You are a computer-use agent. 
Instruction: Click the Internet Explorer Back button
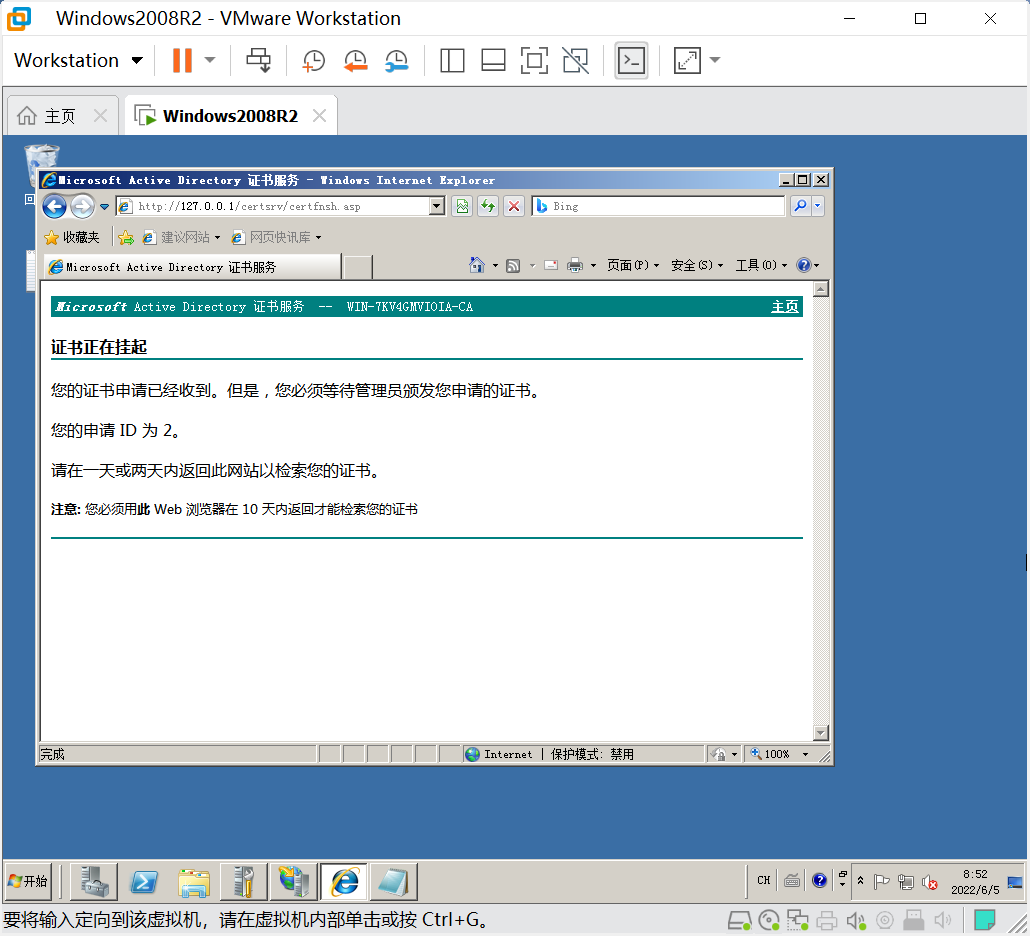click(x=54, y=206)
